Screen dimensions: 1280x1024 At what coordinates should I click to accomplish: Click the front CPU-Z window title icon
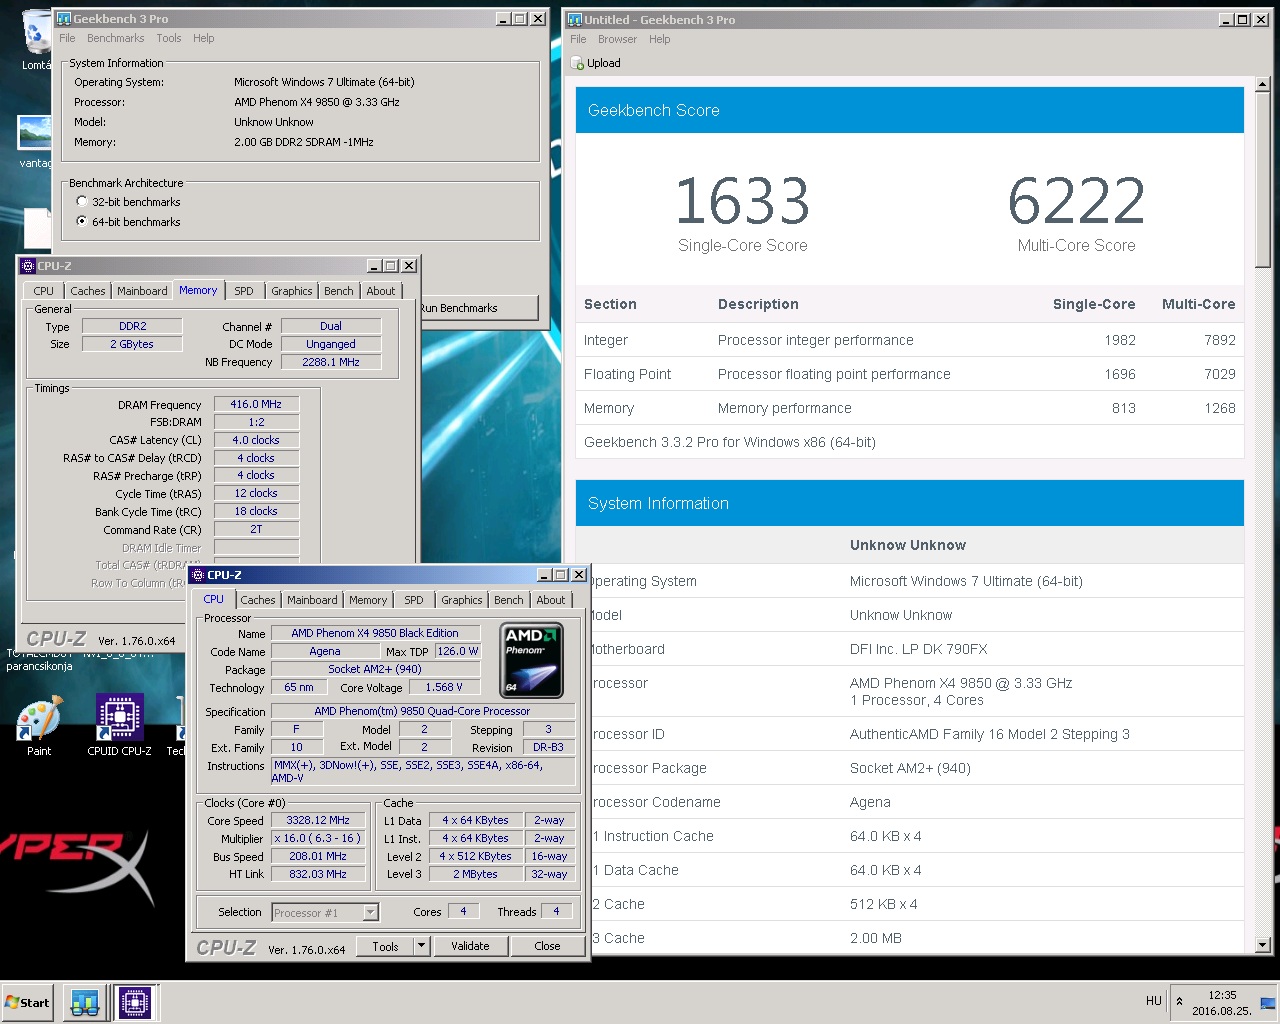[x=198, y=575]
